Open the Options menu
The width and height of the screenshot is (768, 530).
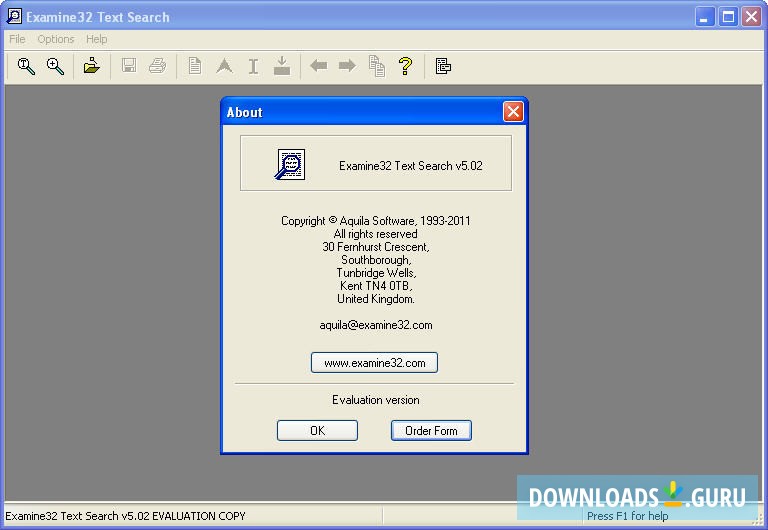tap(56, 39)
